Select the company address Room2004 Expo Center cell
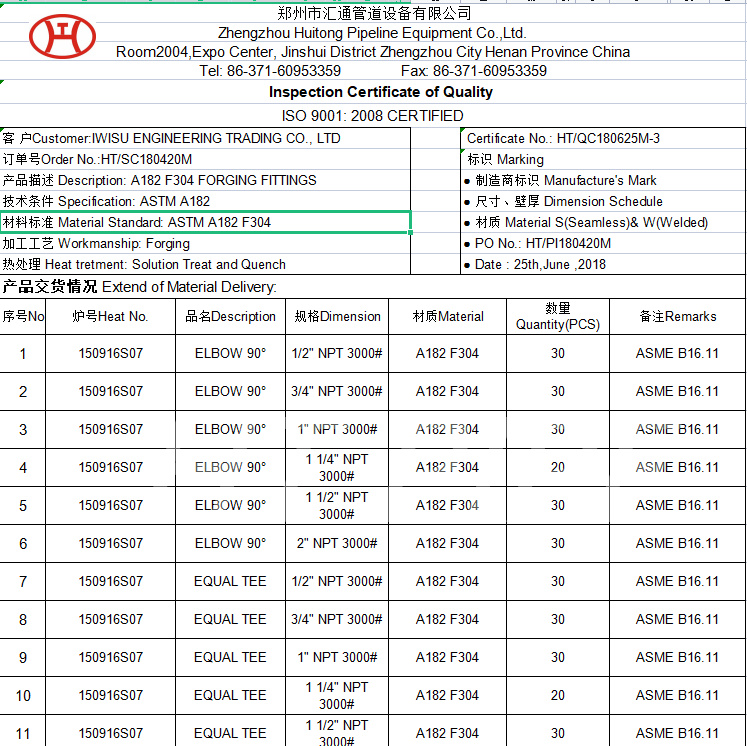 click(x=373, y=51)
